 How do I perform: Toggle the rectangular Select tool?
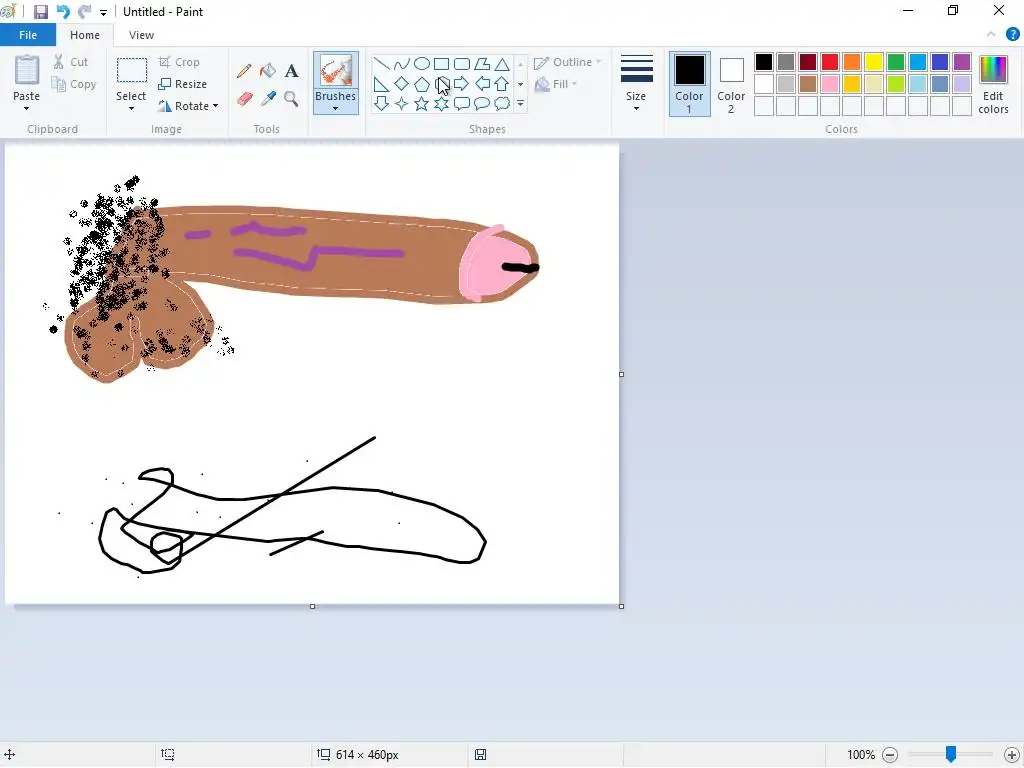[131, 71]
